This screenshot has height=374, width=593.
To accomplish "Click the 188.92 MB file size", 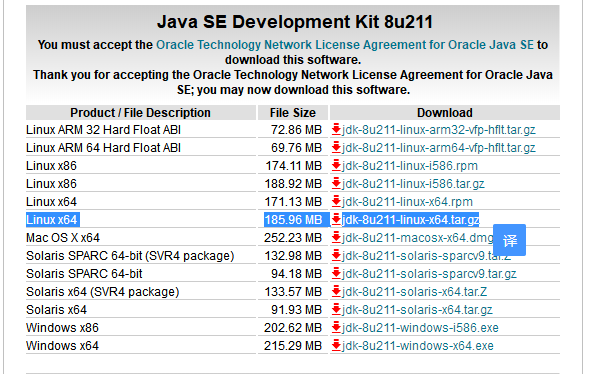I will tap(293, 184).
